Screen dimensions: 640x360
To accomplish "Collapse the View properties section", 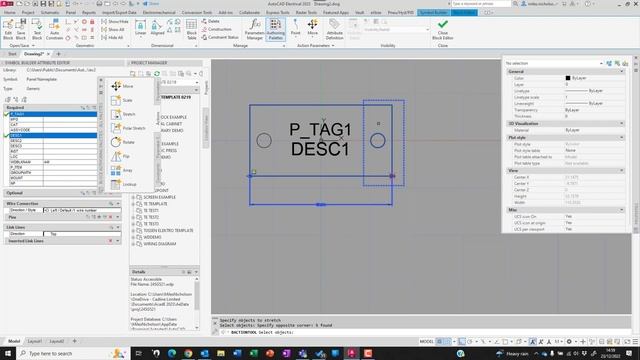I will (x=622, y=170).
